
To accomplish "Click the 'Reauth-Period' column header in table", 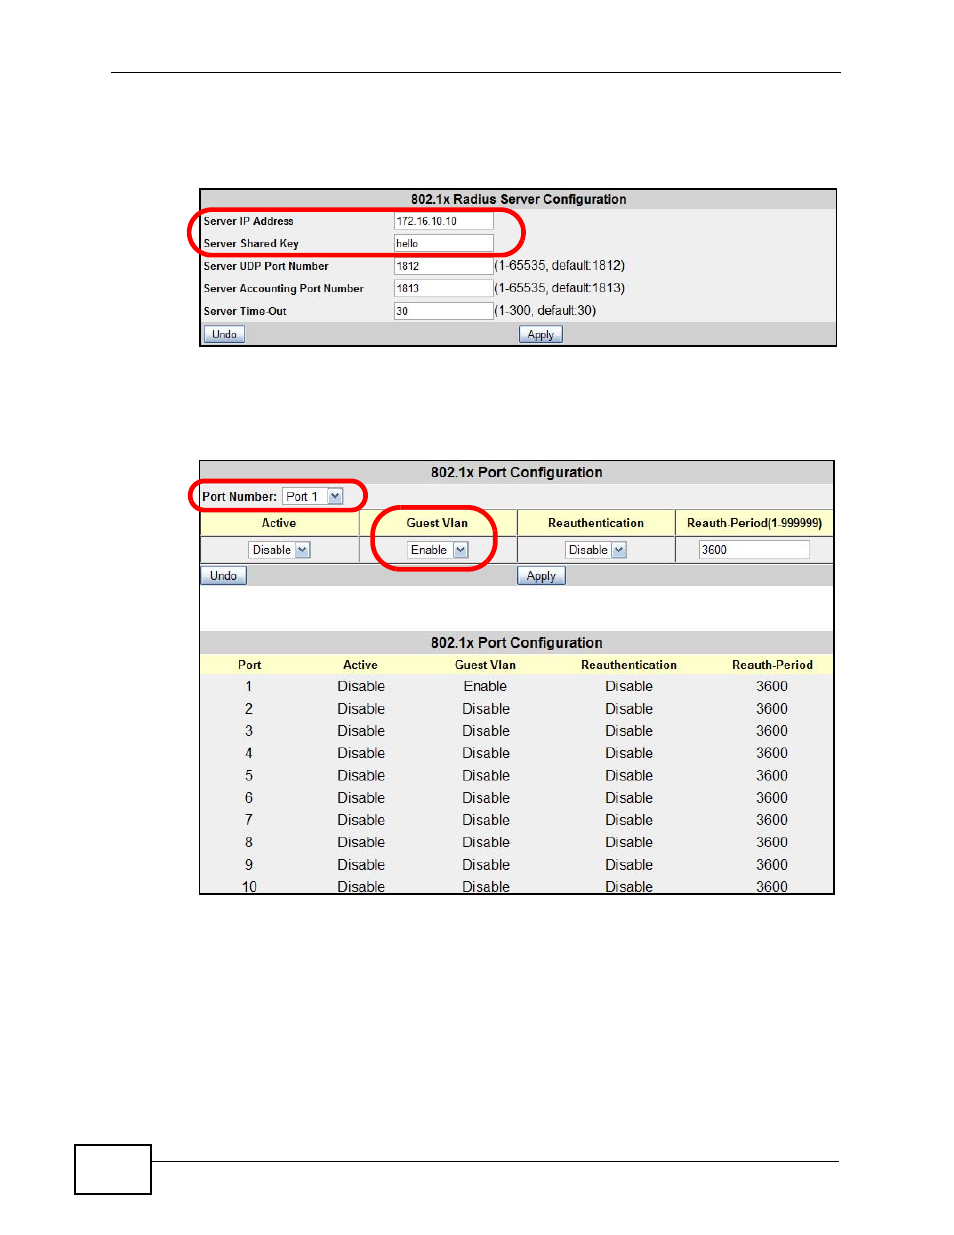I will 772,665.
